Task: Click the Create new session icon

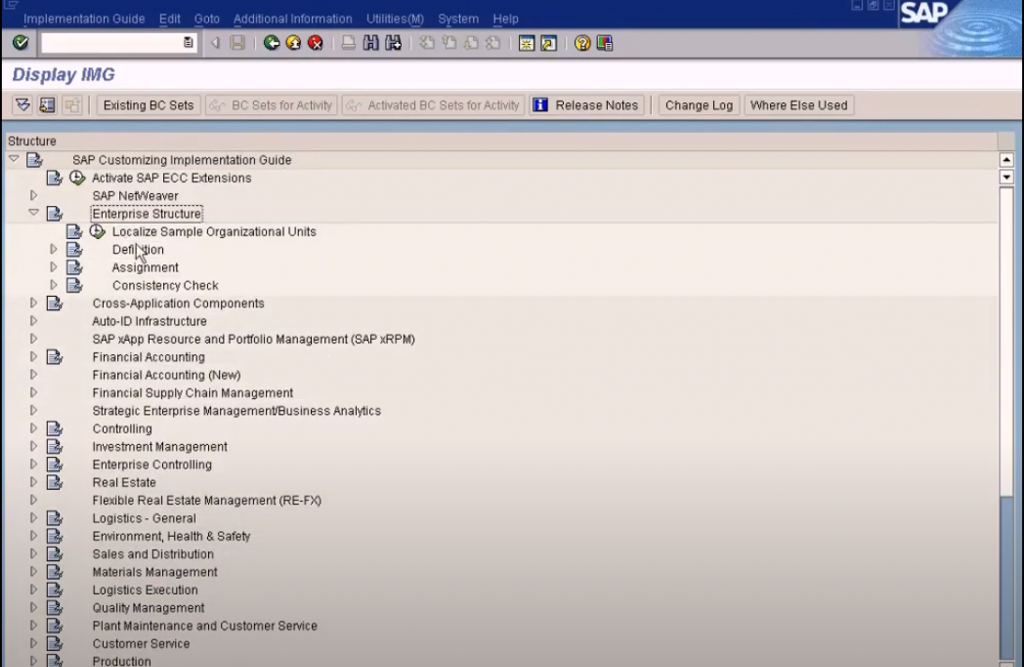Action: (x=526, y=43)
